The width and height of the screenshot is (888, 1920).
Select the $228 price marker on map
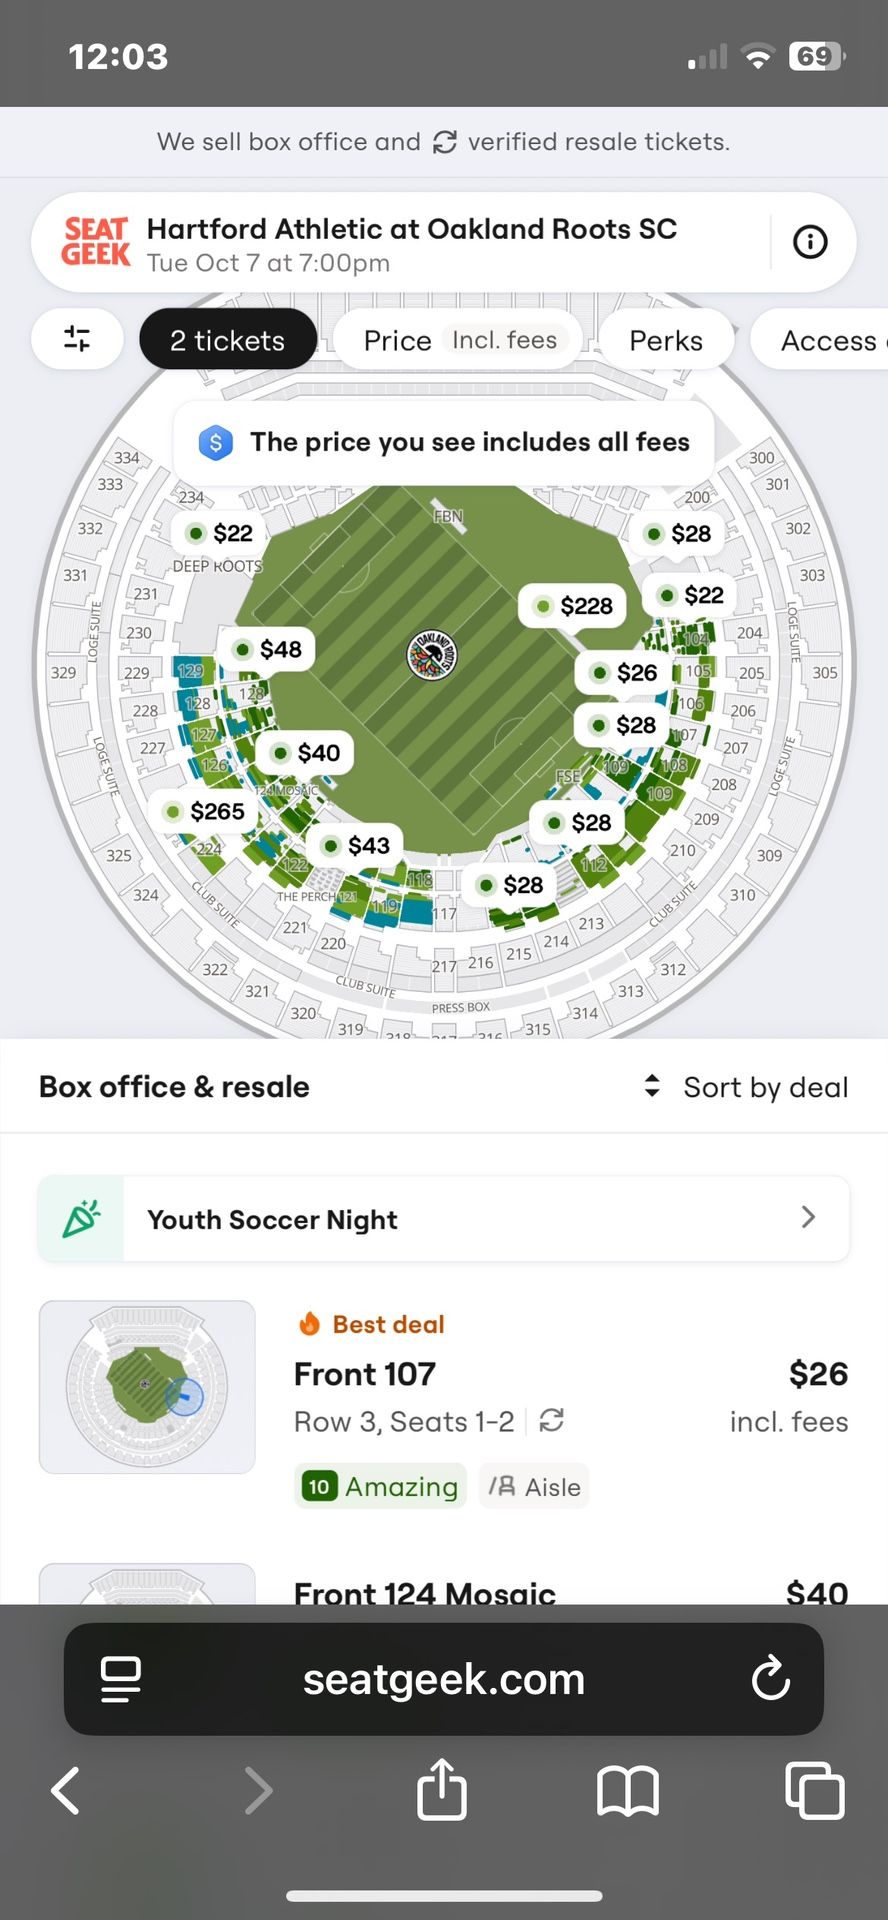point(574,606)
